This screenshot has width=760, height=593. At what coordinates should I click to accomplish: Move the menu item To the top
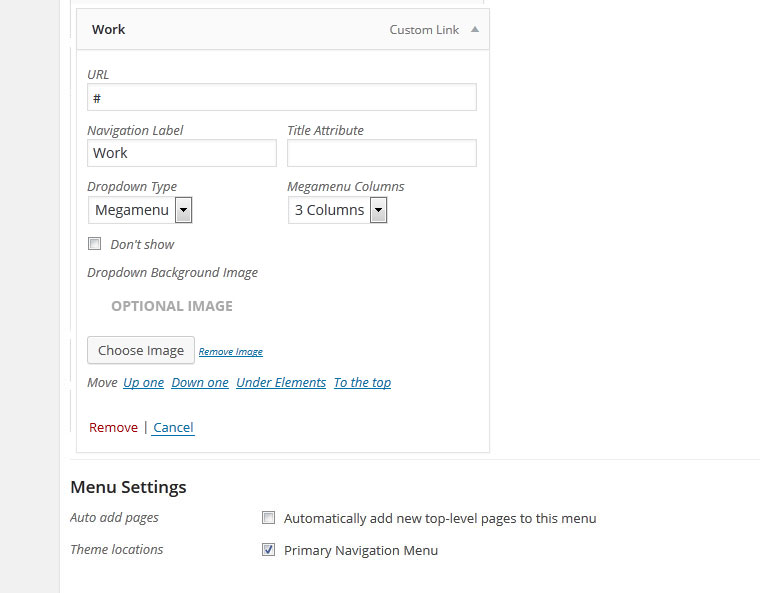[x=362, y=382]
